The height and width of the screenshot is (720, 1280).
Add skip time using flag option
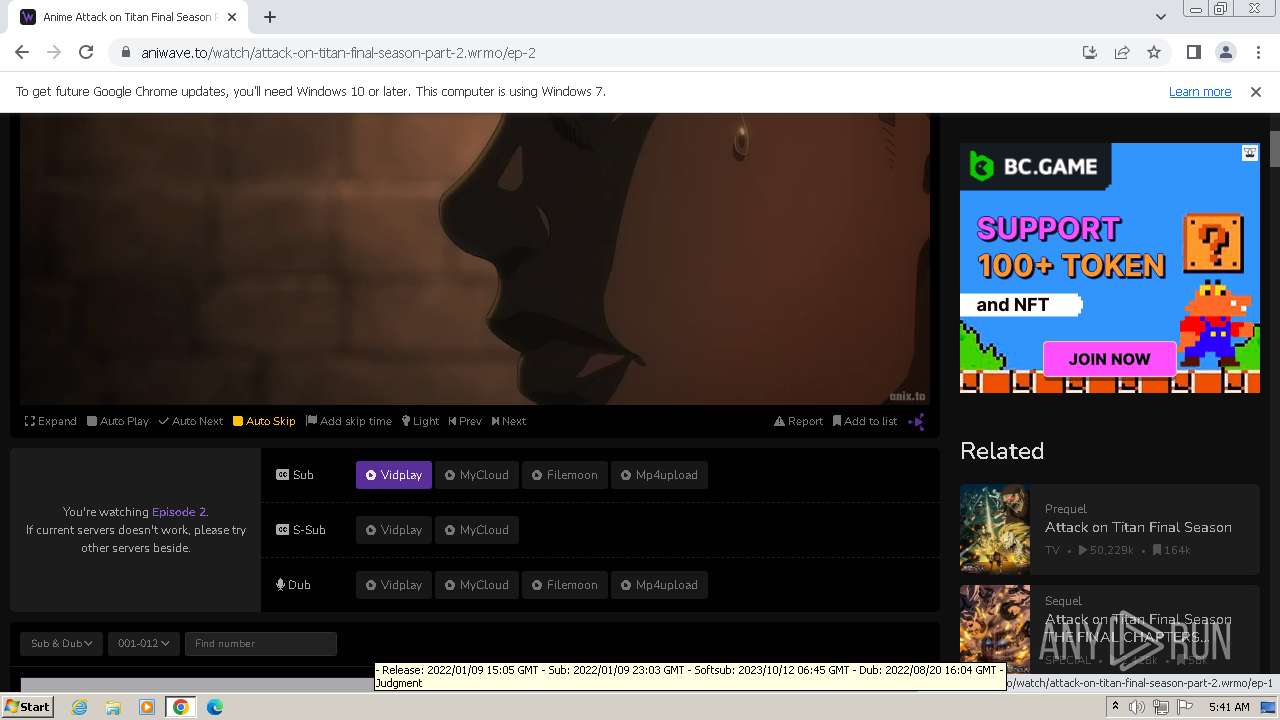click(x=349, y=421)
